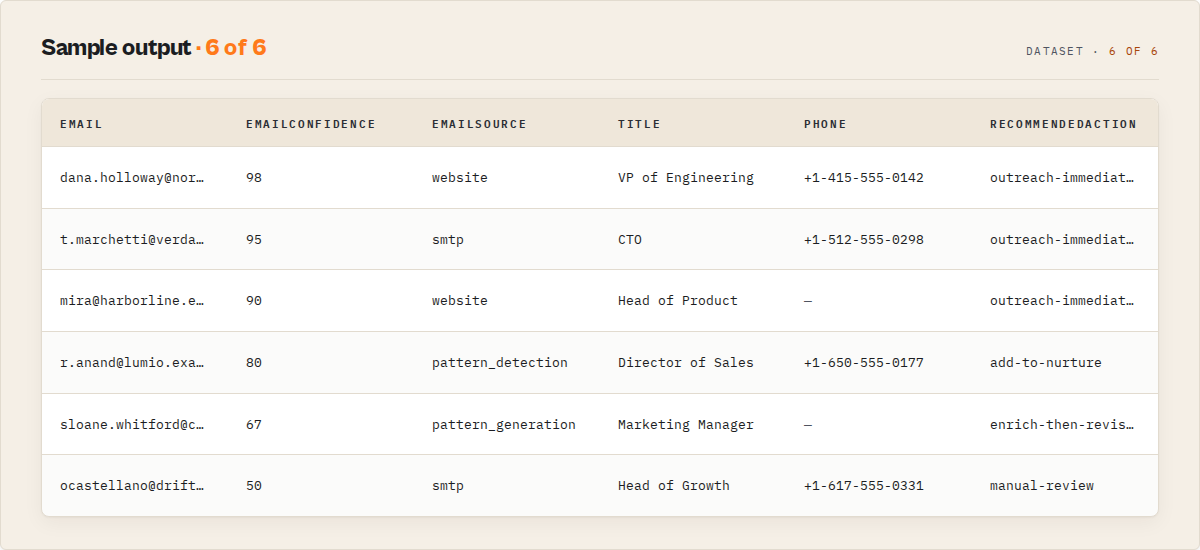The image size is (1200, 550).
Task: Click outreach-immediate action in t.marchetti row
Action: tap(1062, 239)
